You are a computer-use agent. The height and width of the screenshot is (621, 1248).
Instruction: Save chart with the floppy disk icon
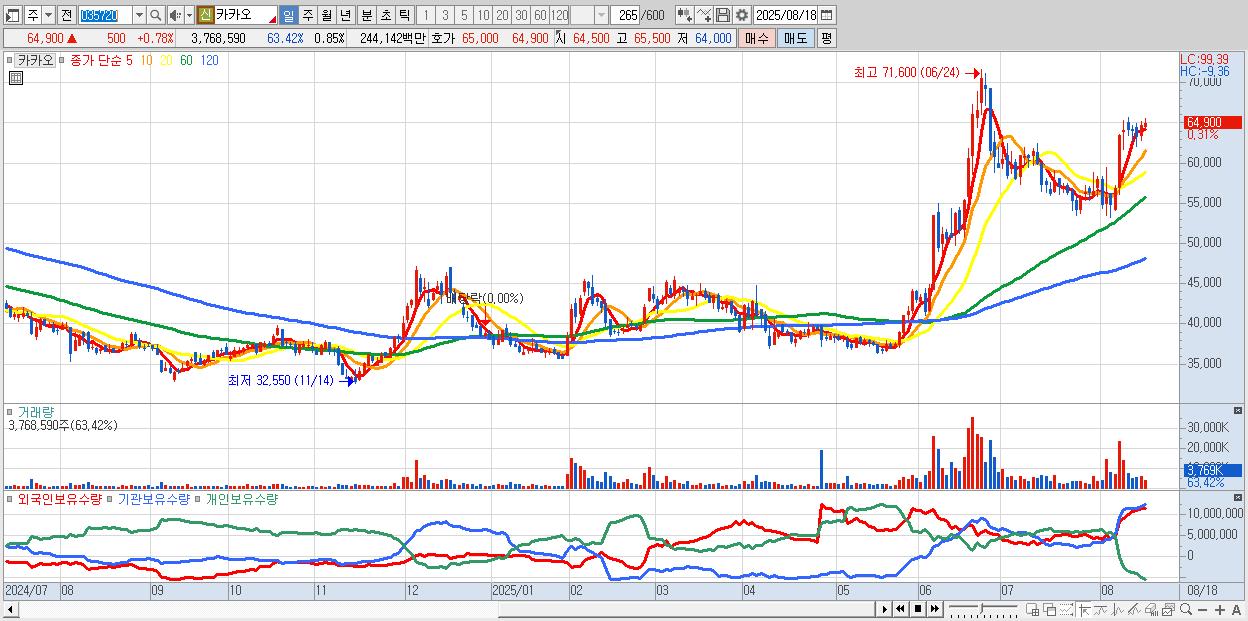723,15
